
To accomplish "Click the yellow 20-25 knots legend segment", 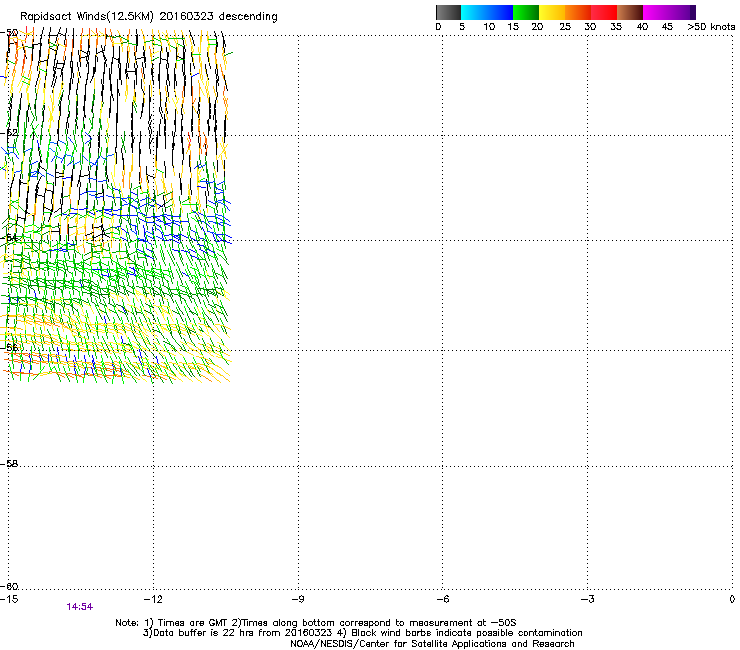I will coord(552,12).
